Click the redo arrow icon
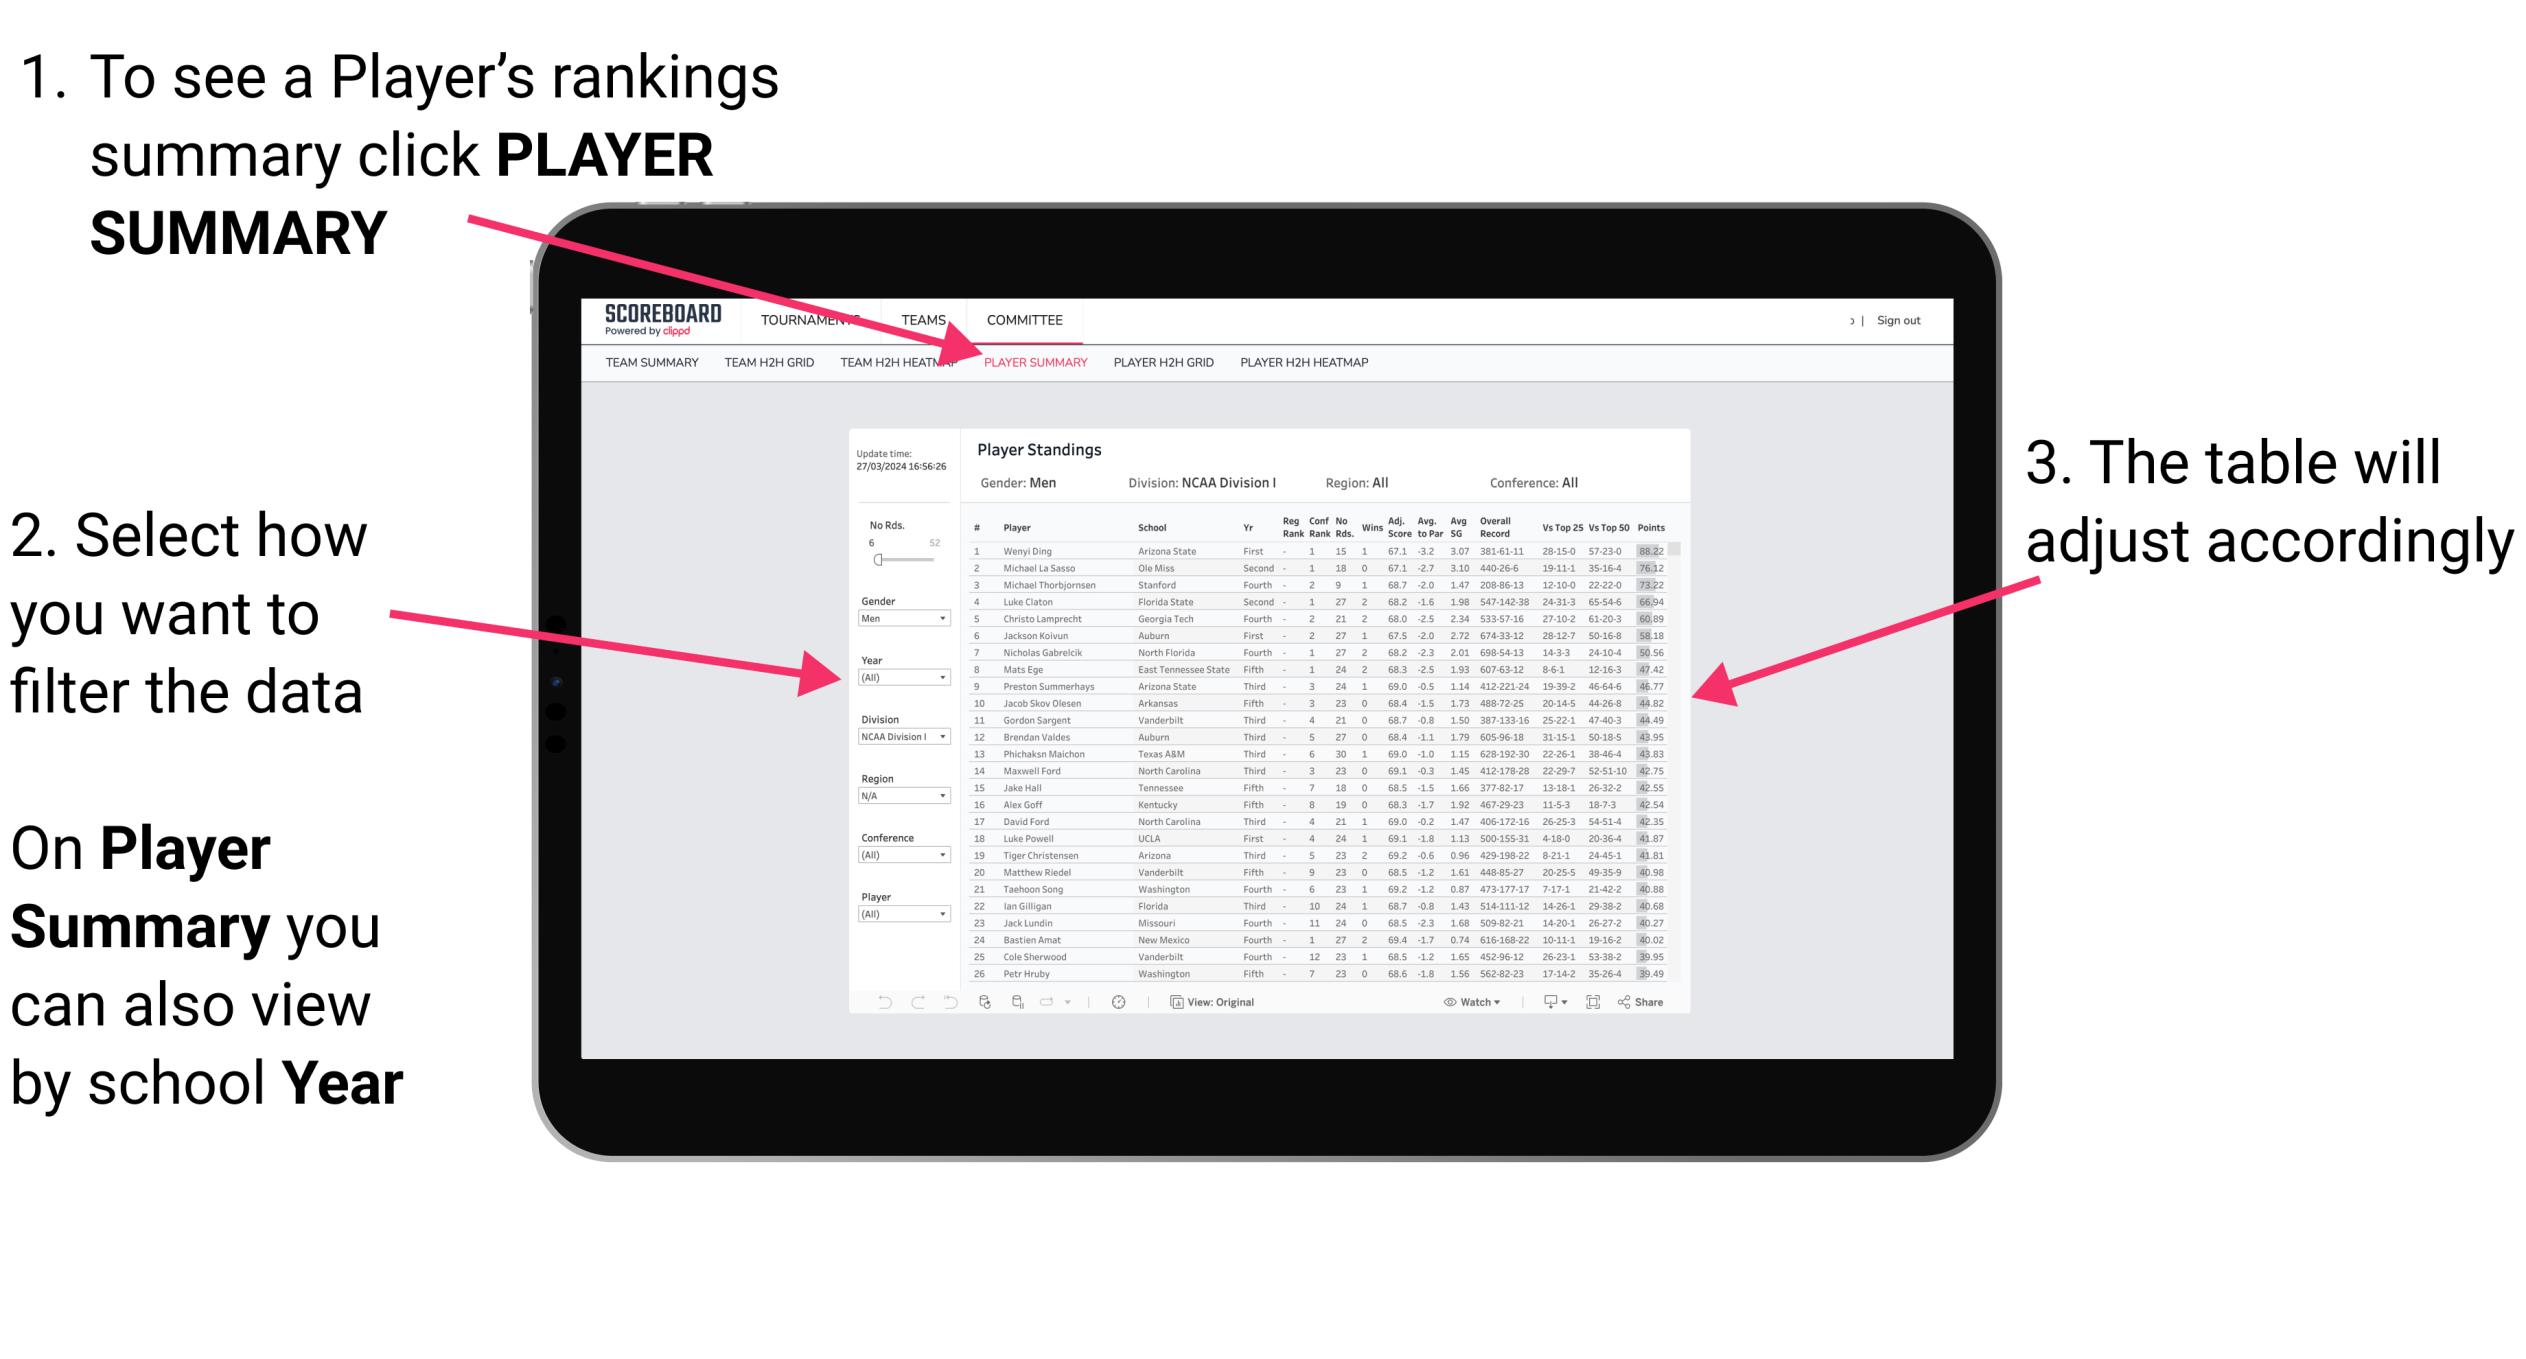 point(912,1003)
